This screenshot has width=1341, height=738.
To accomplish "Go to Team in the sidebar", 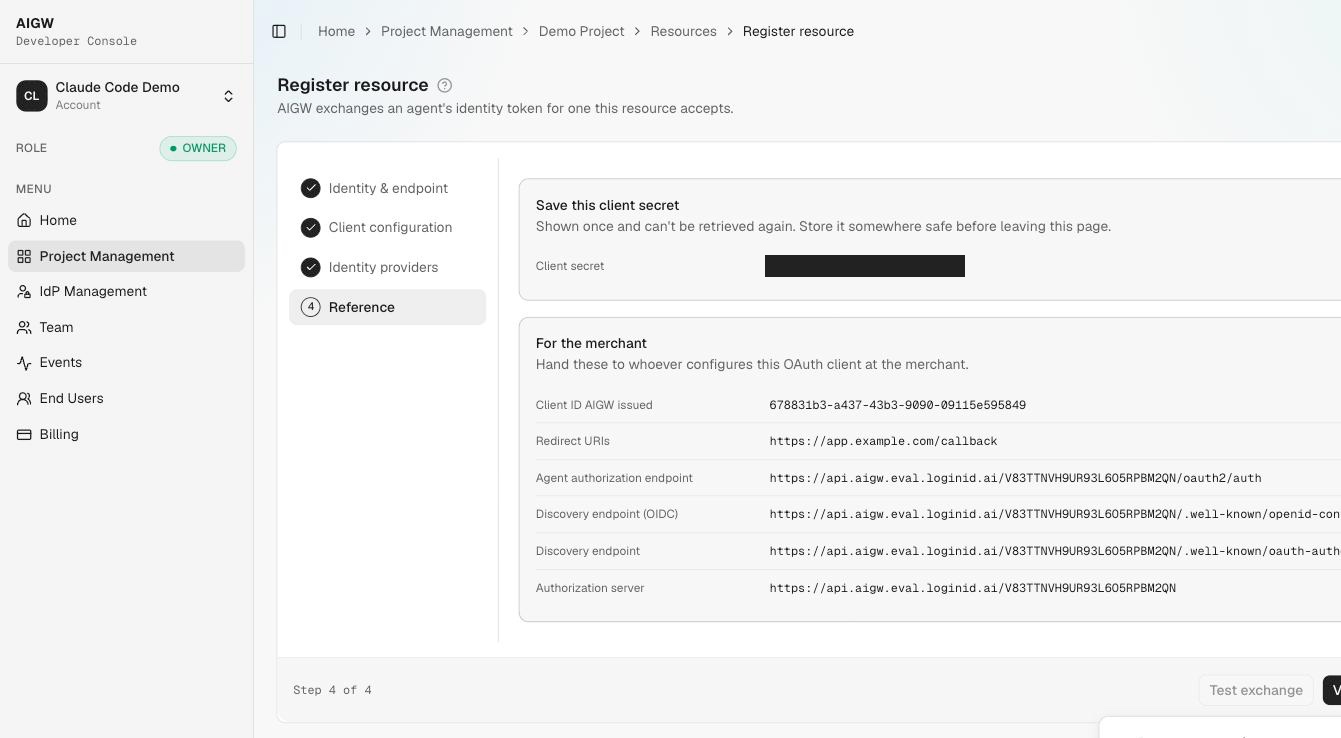I will click(126, 327).
